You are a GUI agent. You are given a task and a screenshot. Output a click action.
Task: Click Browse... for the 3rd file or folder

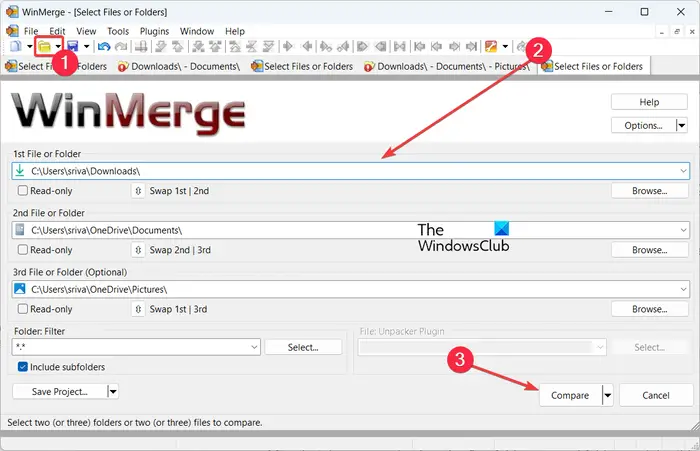(650, 309)
